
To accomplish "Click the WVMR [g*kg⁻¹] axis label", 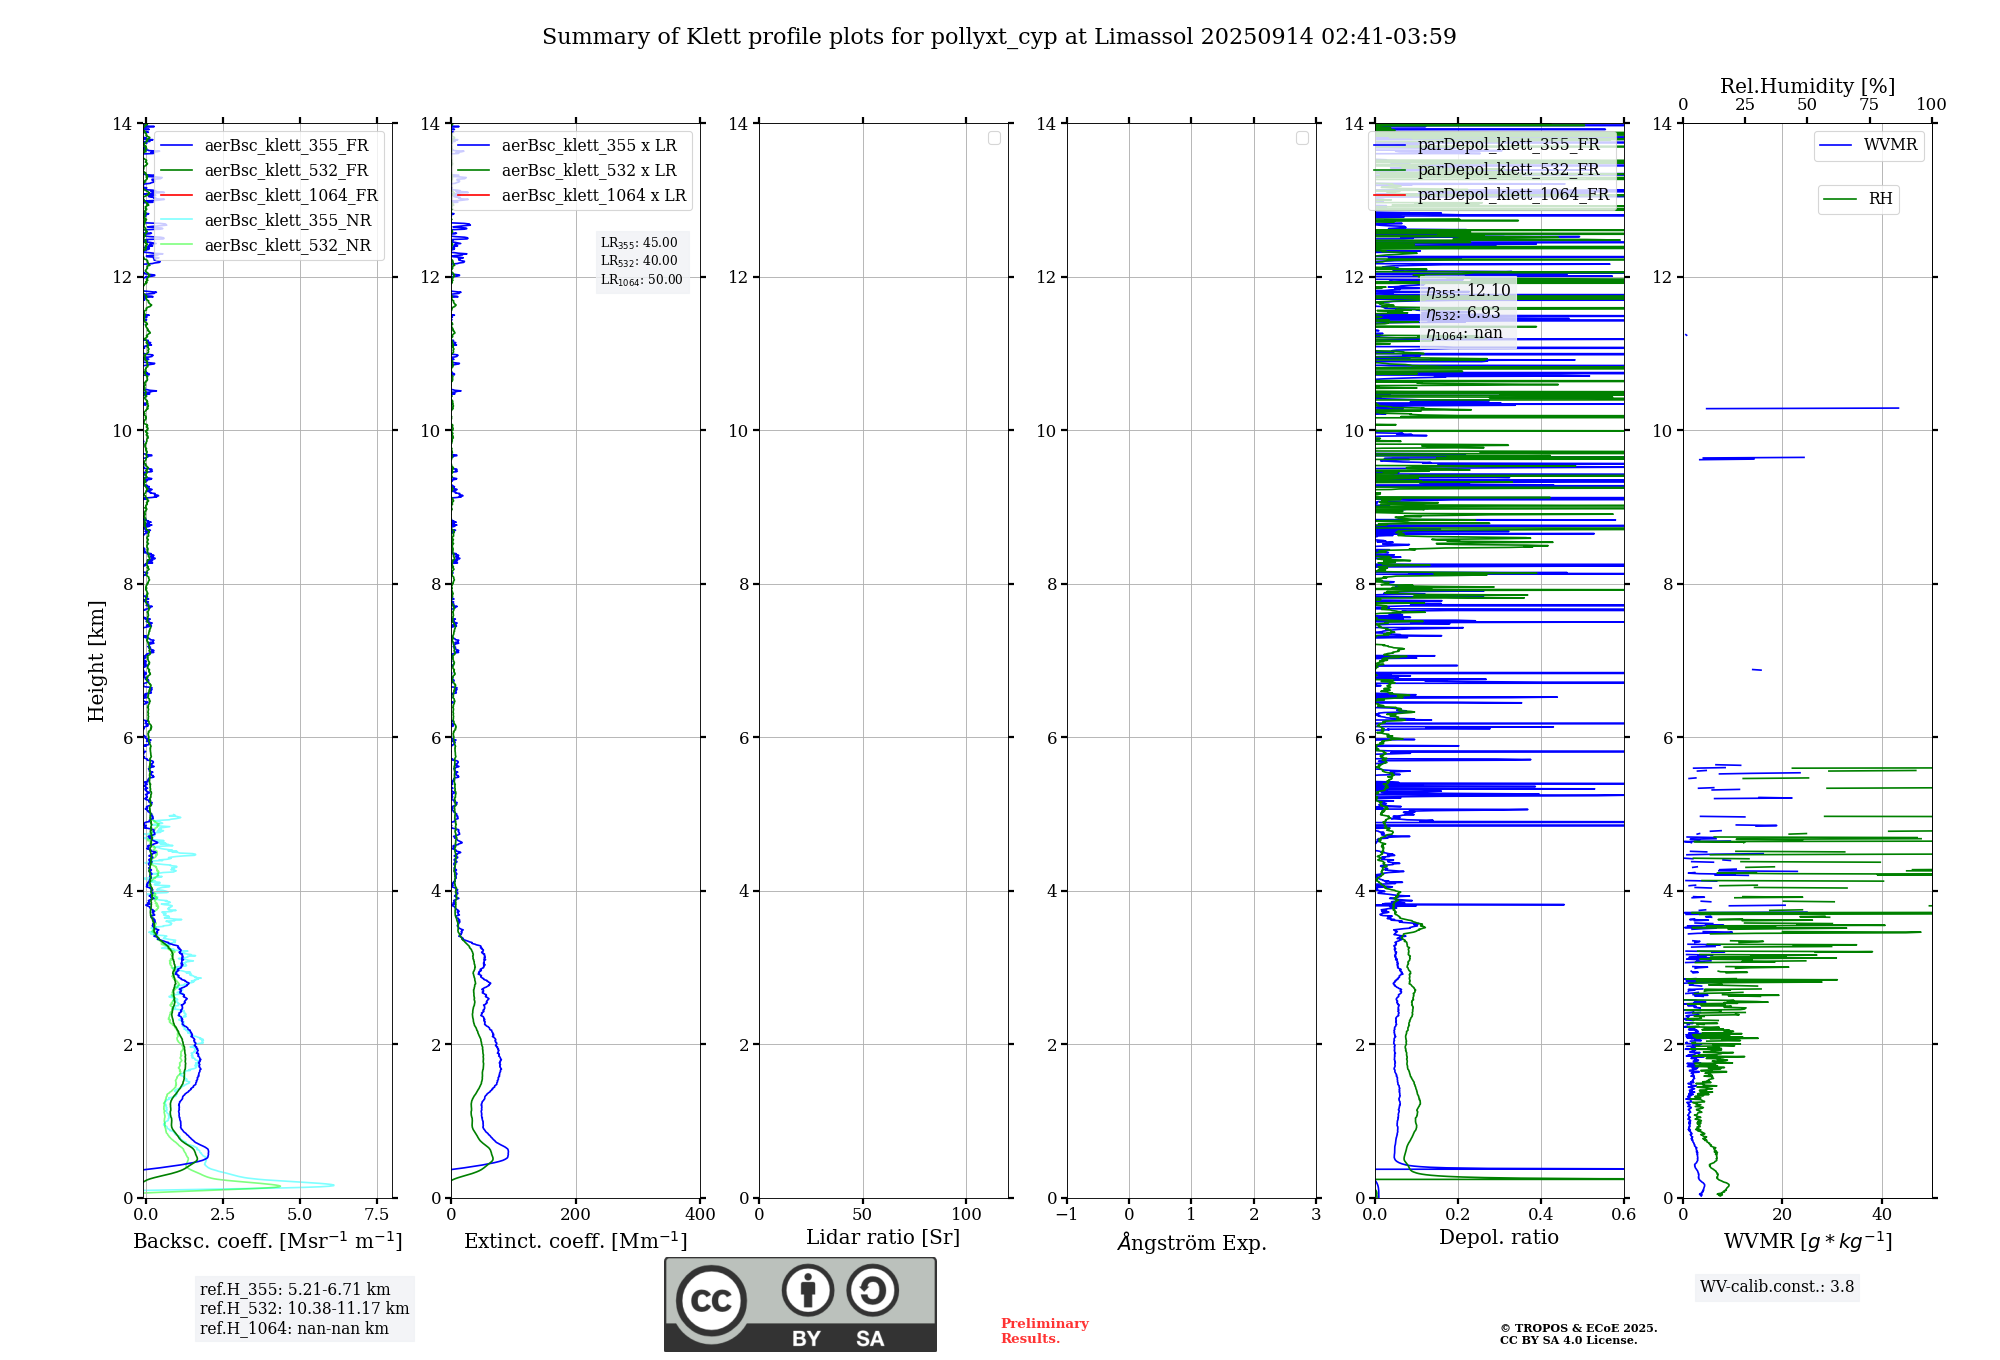I will pos(1808,1241).
